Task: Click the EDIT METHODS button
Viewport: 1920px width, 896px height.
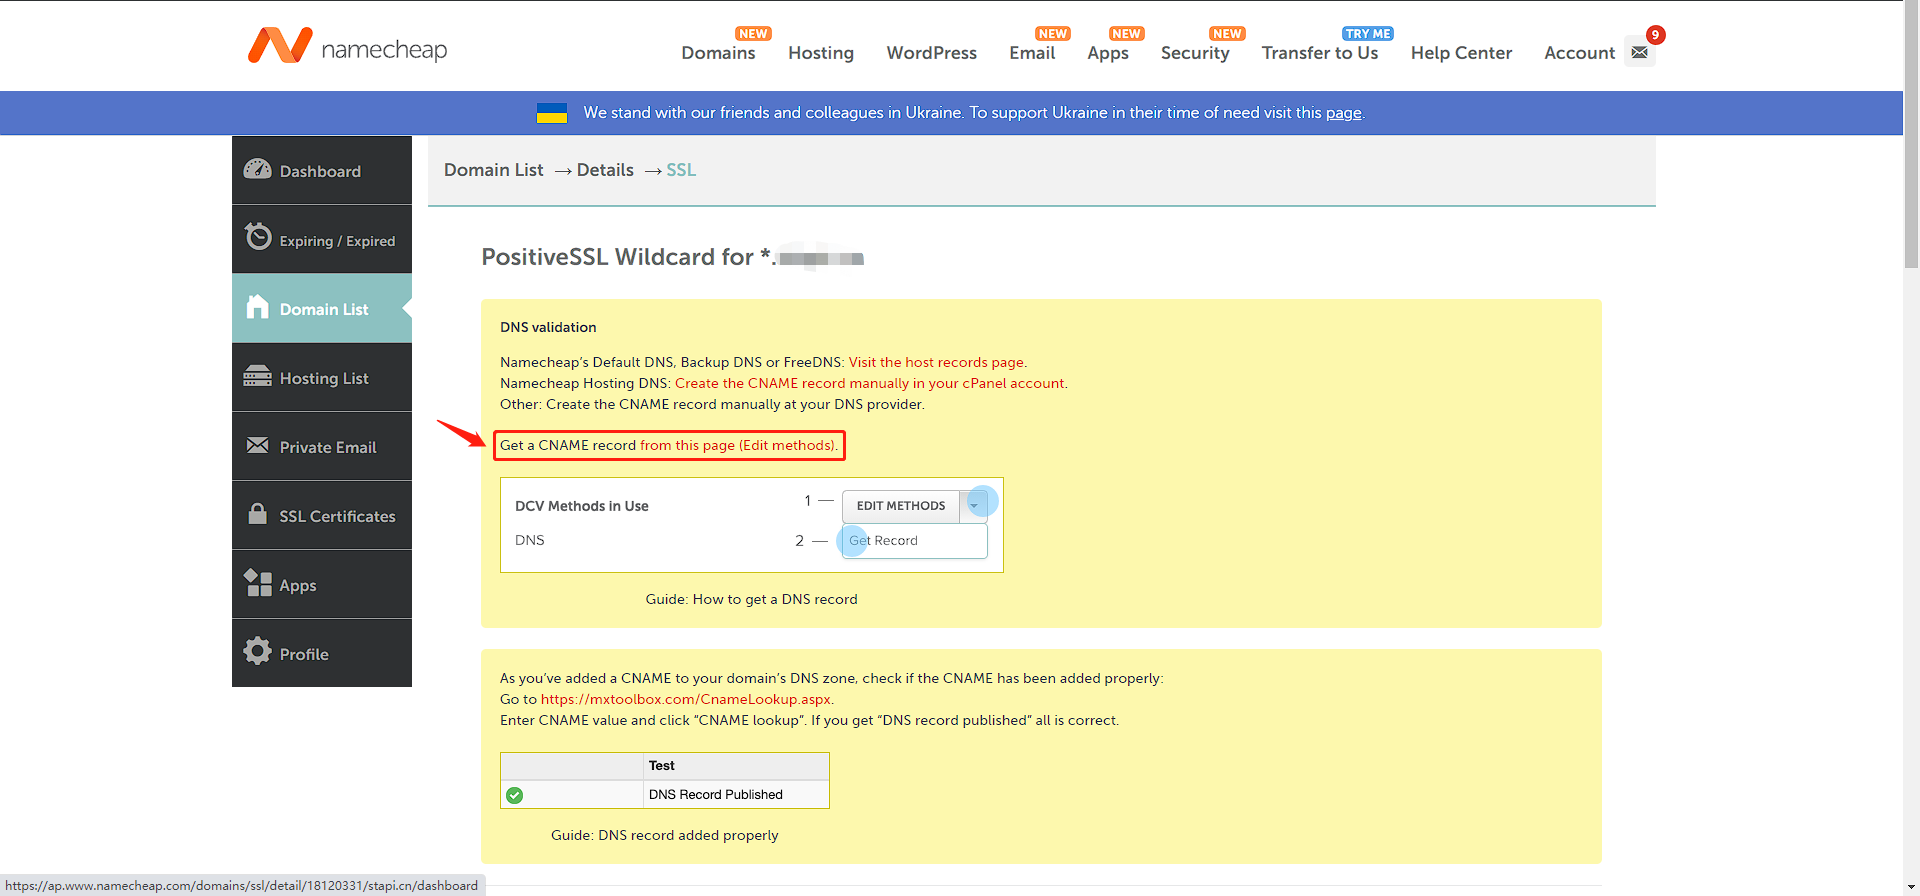Action: pyautogui.click(x=901, y=506)
